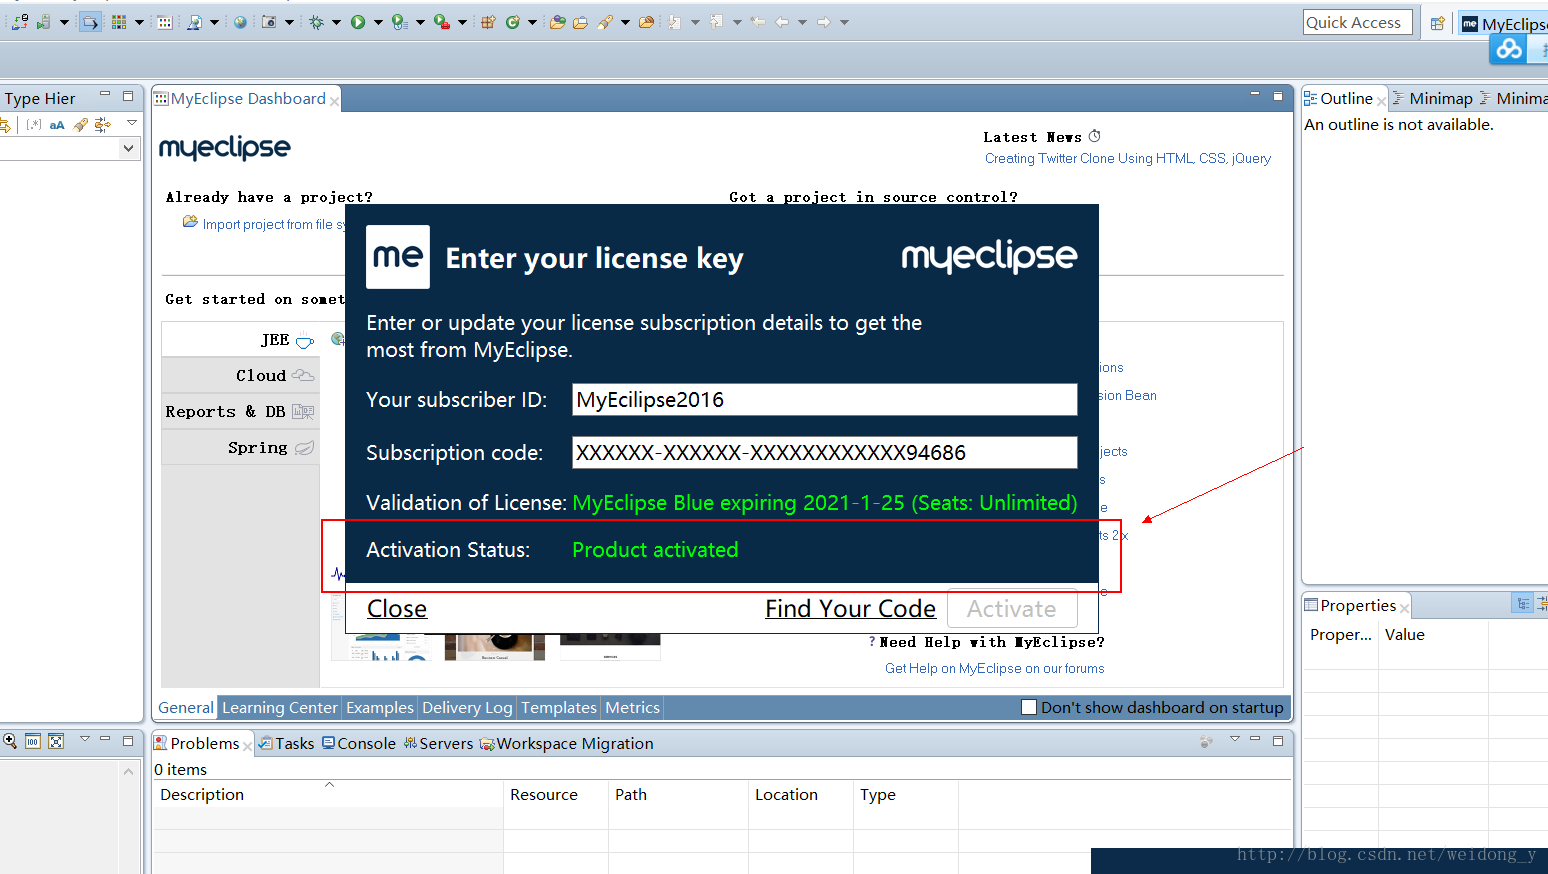Select the Spring category in dashboard
1548x874 pixels.
point(240,447)
